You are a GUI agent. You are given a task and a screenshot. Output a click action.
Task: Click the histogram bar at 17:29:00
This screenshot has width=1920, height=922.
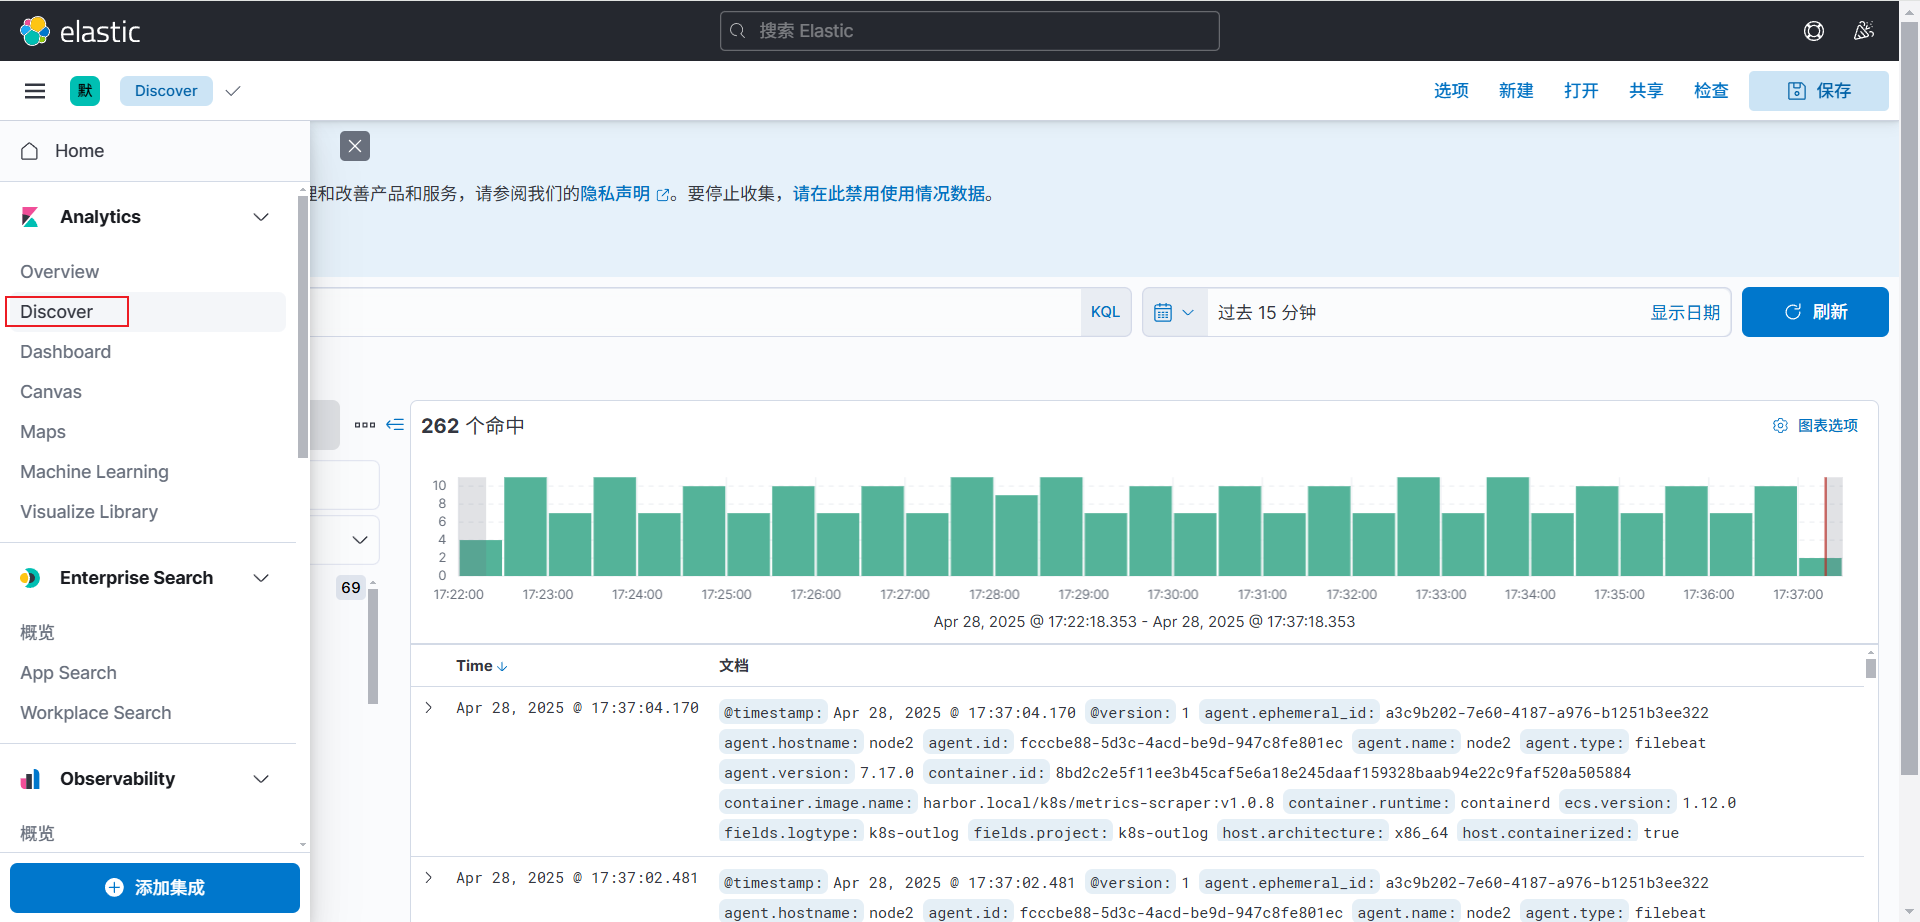[1106, 544]
